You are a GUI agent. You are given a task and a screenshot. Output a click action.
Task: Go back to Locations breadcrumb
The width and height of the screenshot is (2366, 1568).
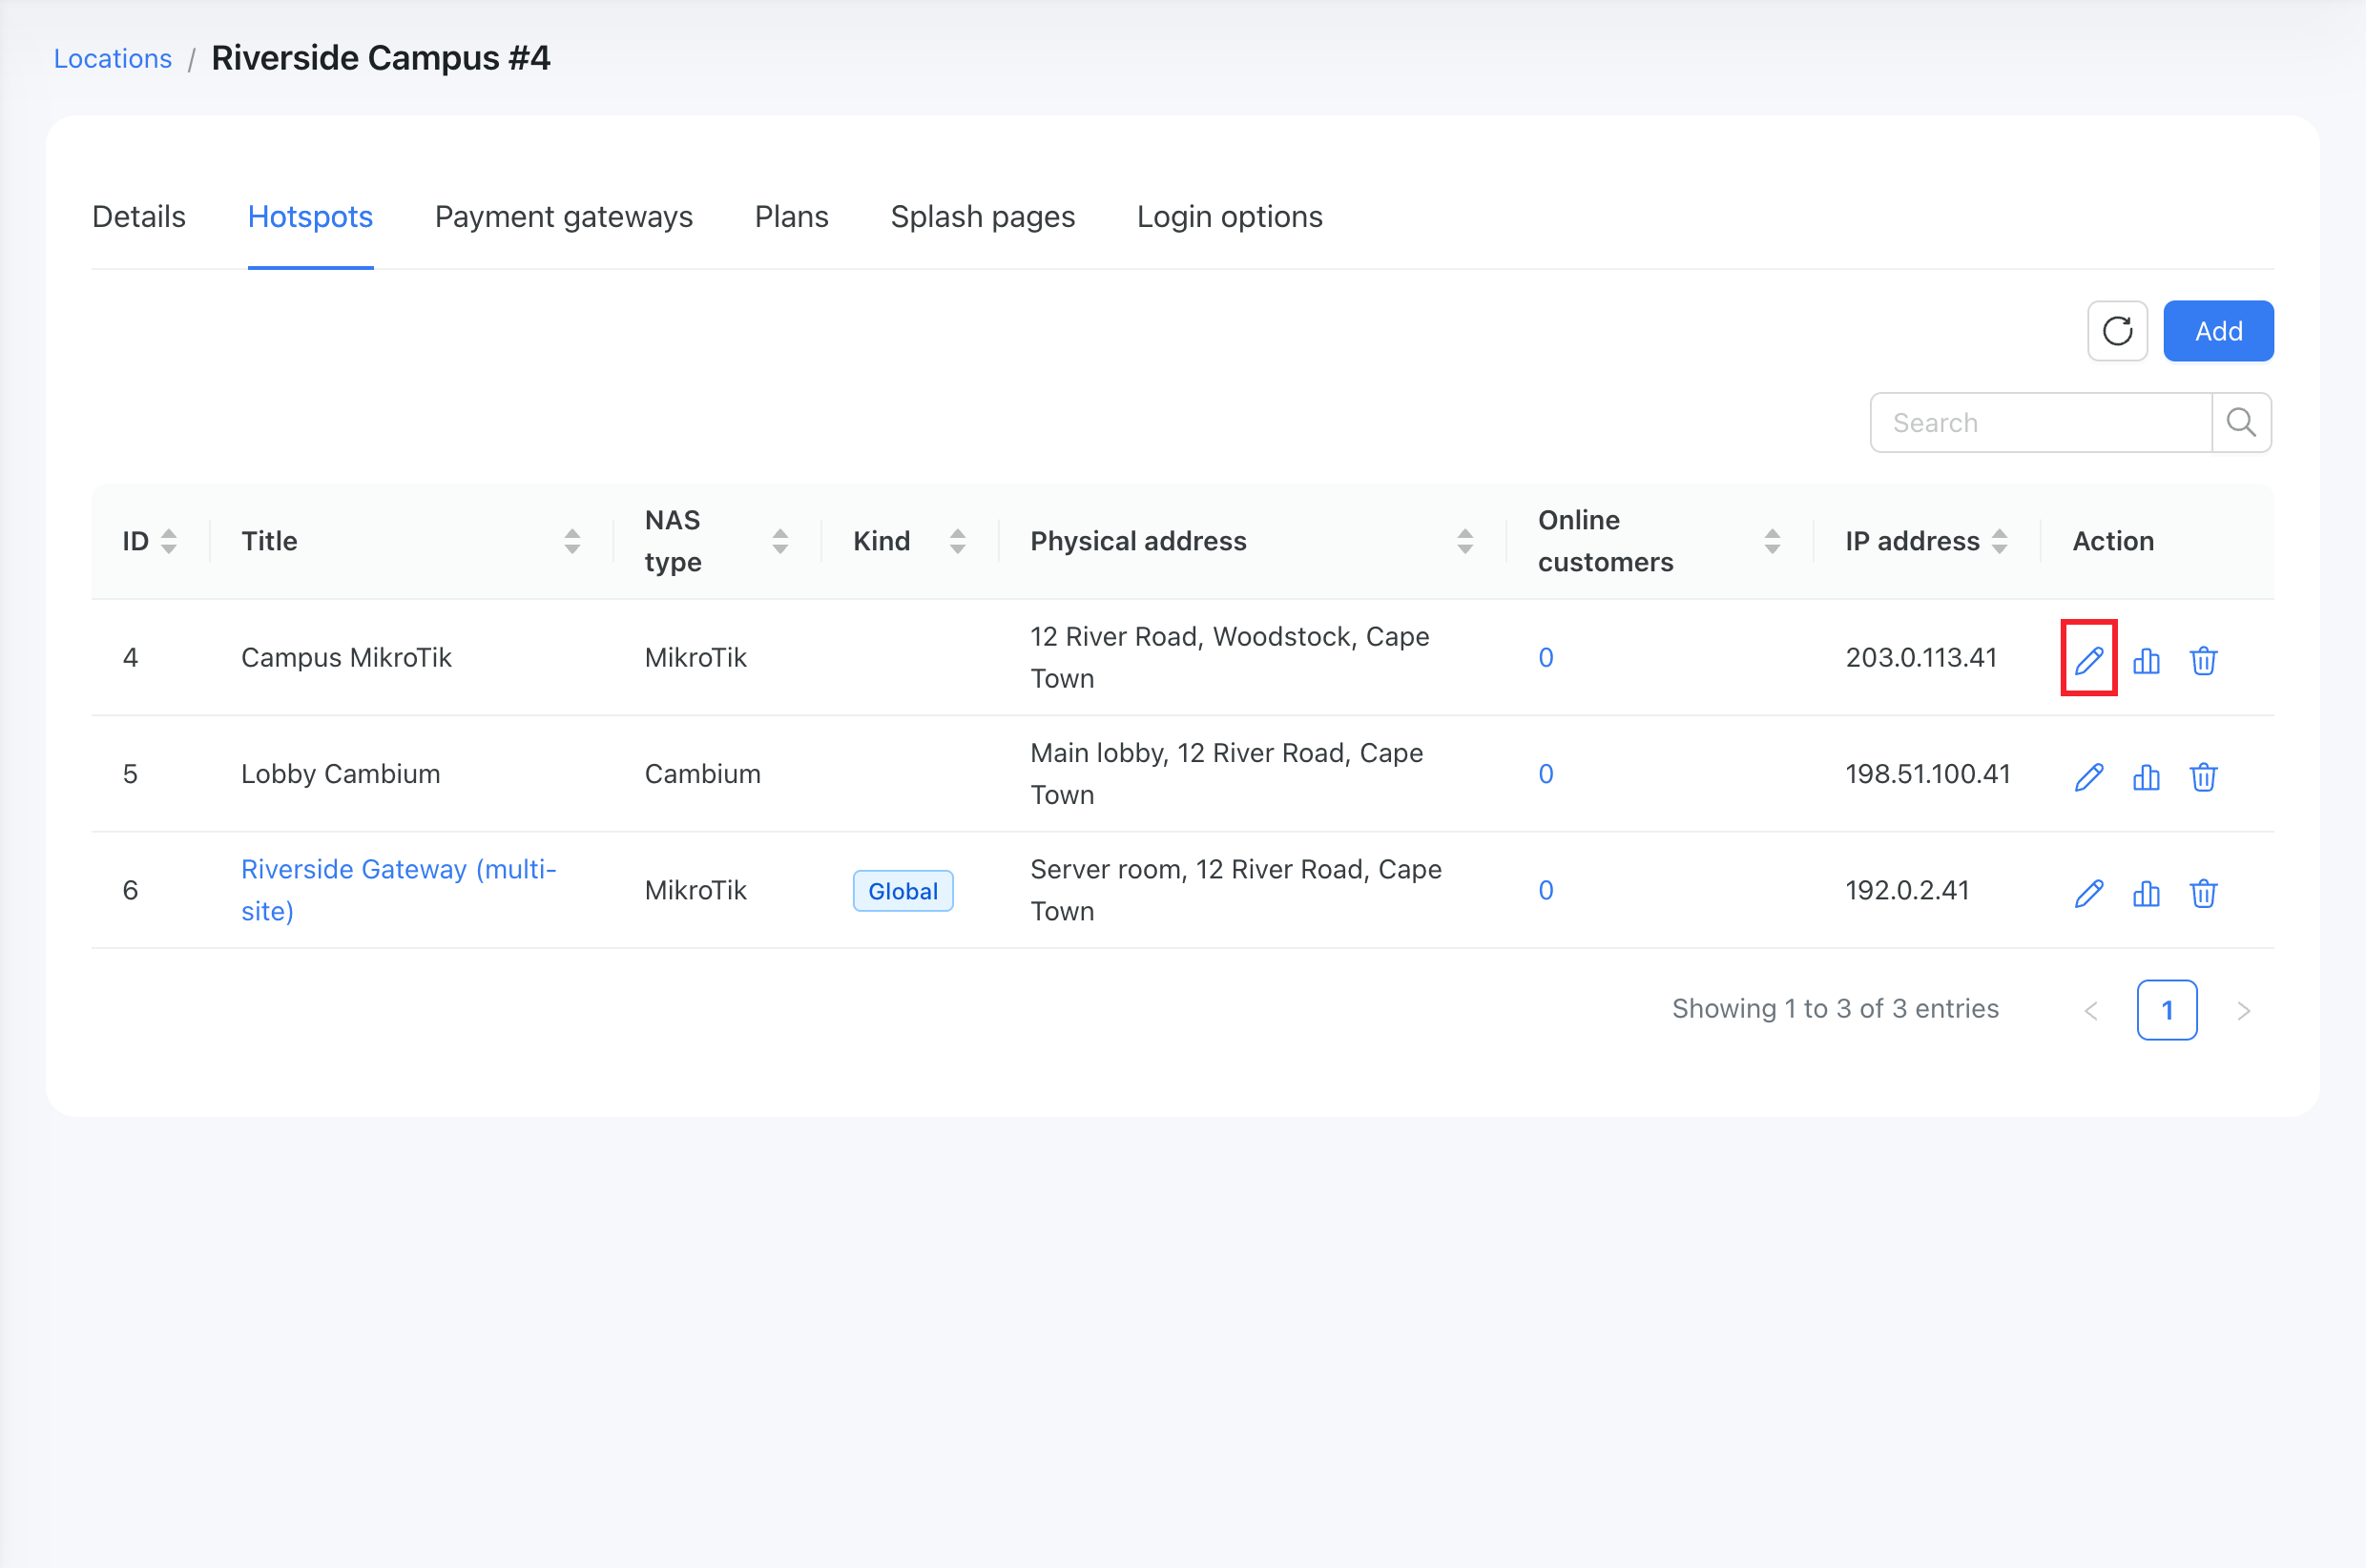[113, 59]
